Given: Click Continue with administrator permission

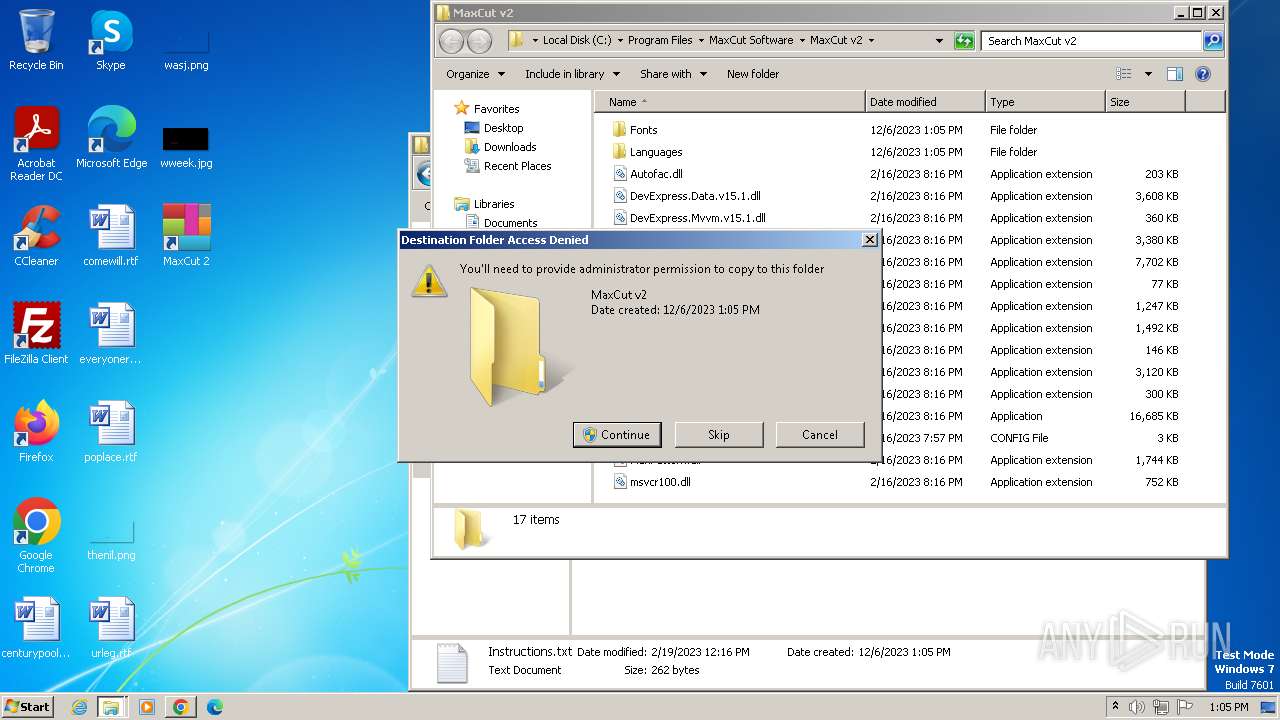Looking at the screenshot, I should click(617, 434).
